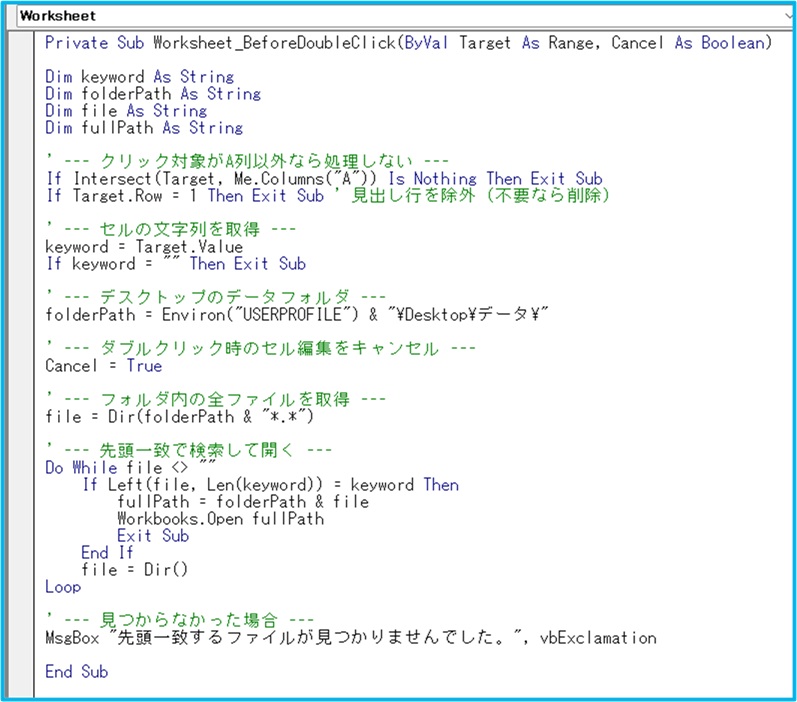Screen dimensions: 797x702
Task: Click the file = Dir() line
Action: coord(135,570)
